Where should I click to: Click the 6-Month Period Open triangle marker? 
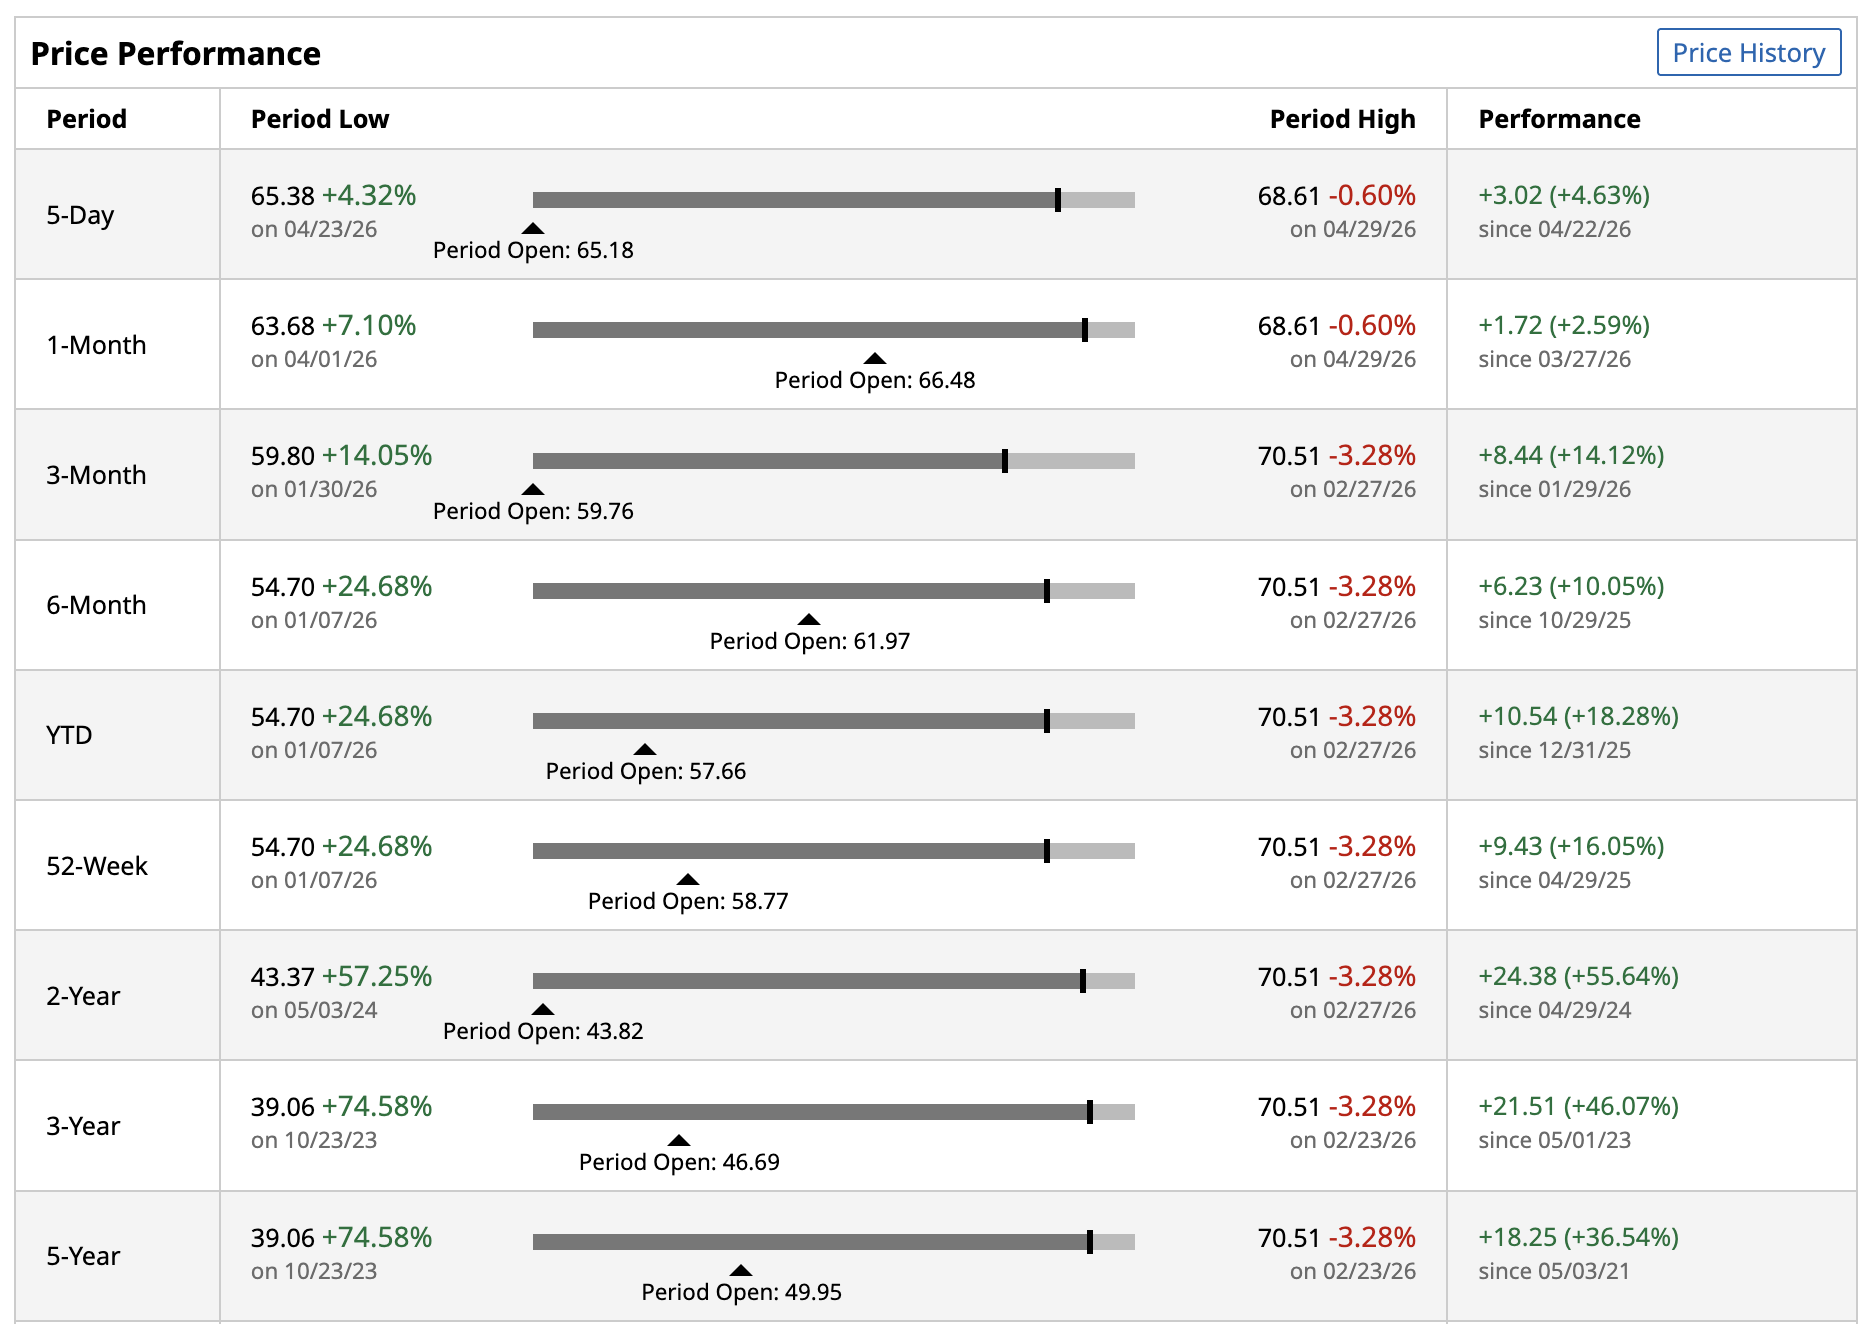click(809, 620)
